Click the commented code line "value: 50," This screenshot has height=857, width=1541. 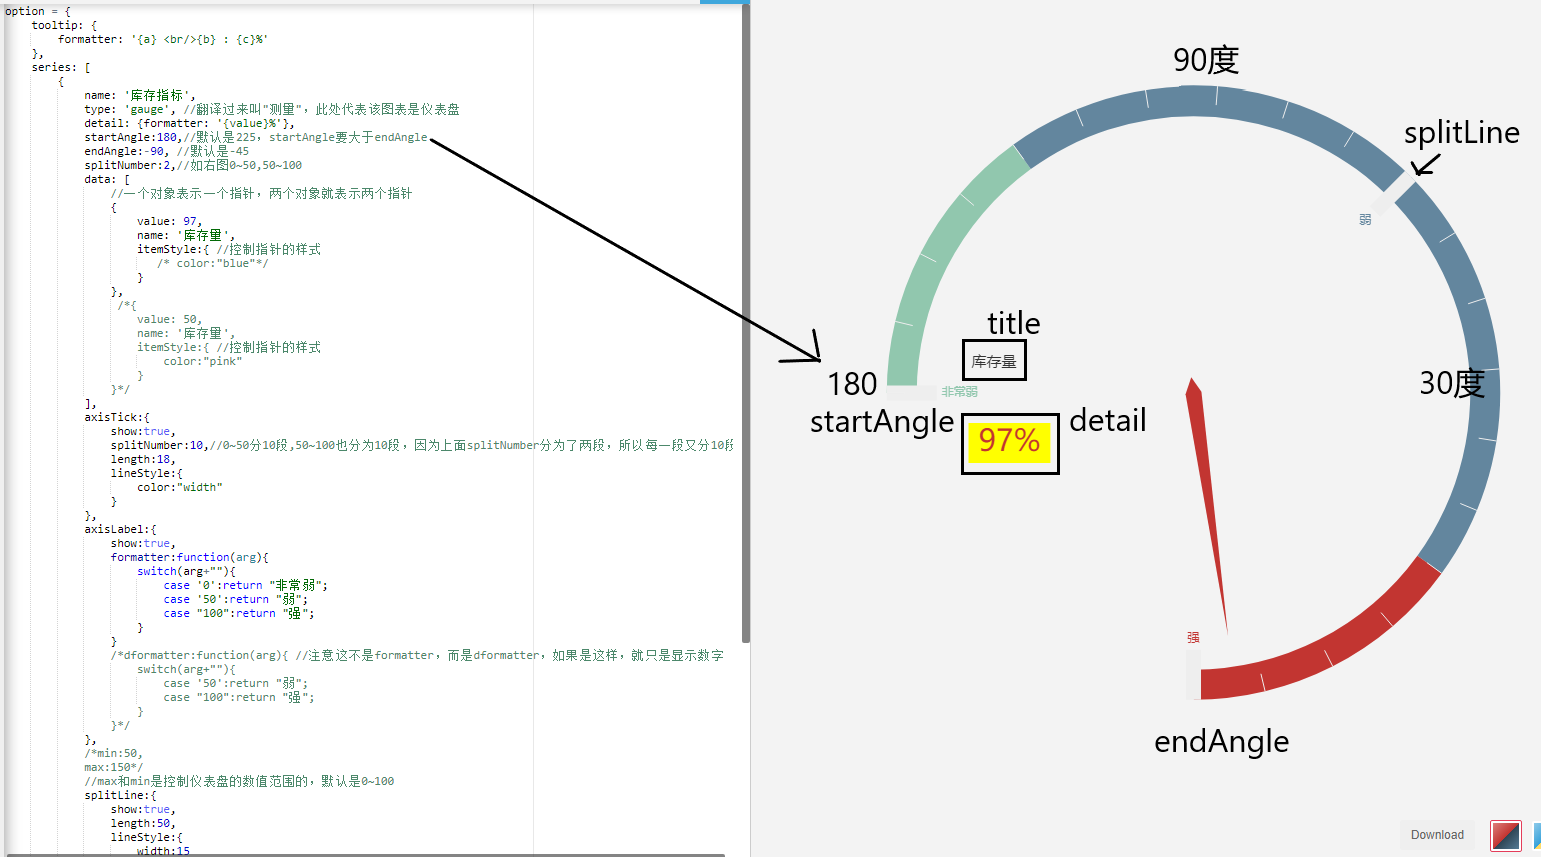[170, 319]
